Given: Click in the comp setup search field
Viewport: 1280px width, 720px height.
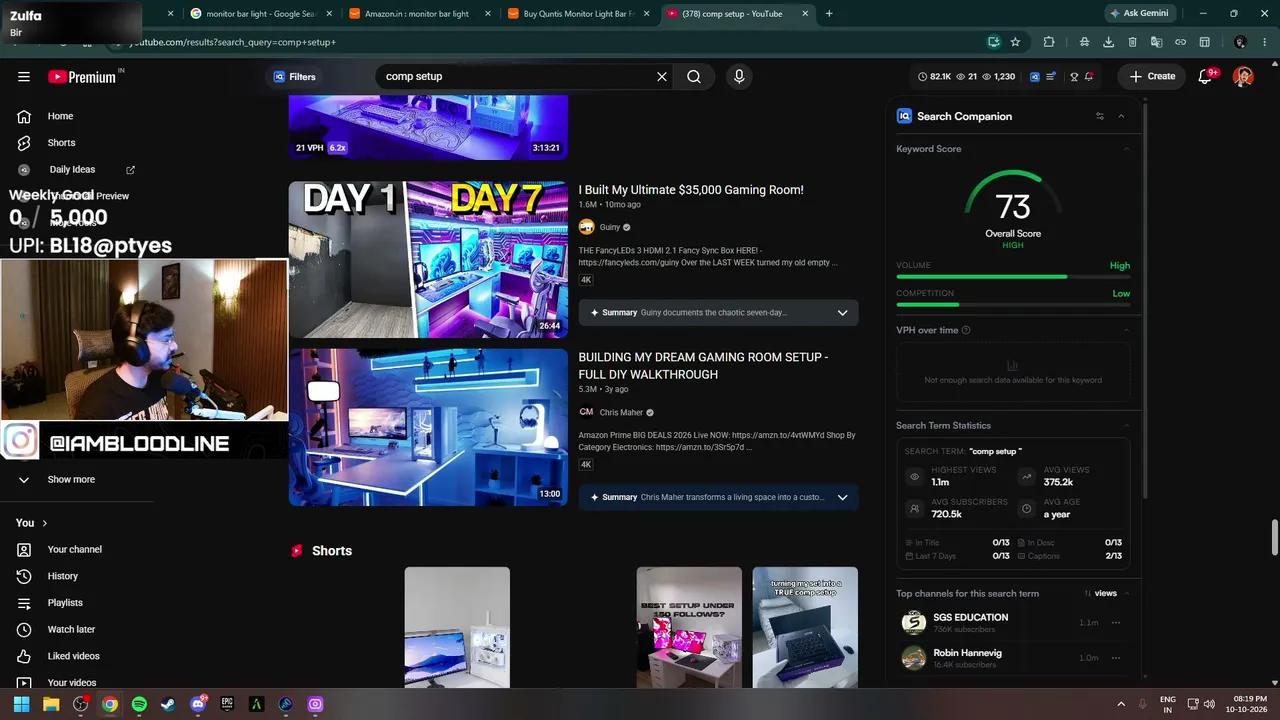Looking at the screenshot, I should pos(515,76).
